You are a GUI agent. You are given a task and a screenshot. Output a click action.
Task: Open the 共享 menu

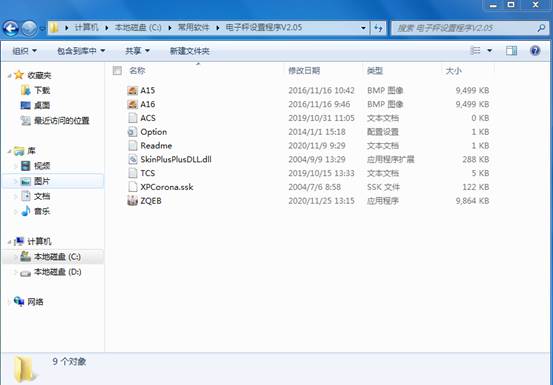[137, 51]
